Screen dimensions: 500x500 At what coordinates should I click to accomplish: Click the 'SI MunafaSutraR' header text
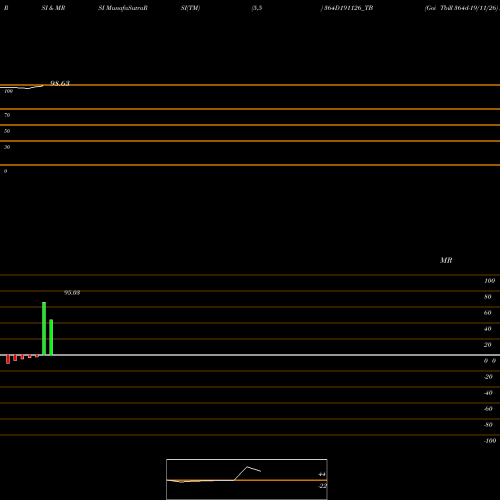123,8
